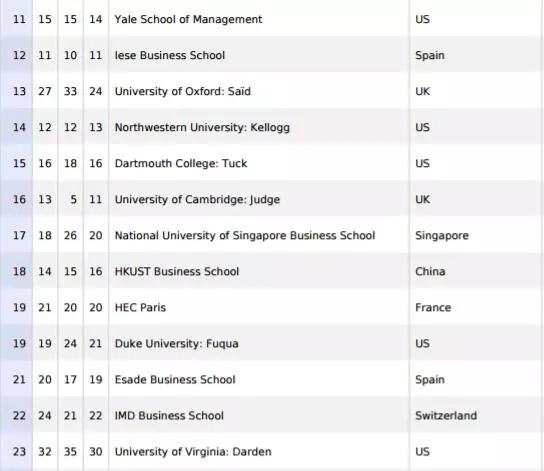Select HKUST Business School entry

[x=177, y=271]
